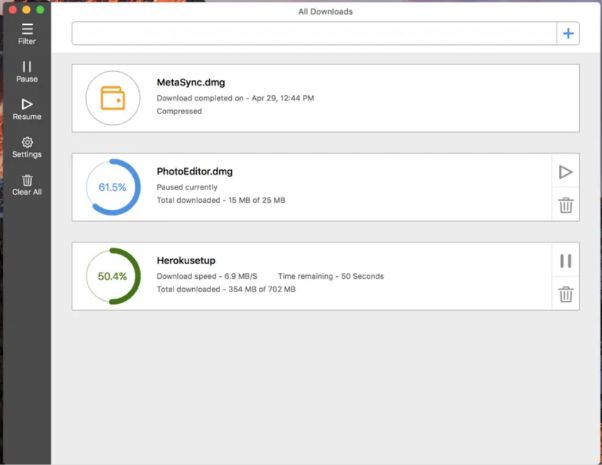Click Clear All trash icon in sidebar
This screenshot has width=602, height=465.
[x=27, y=185]
